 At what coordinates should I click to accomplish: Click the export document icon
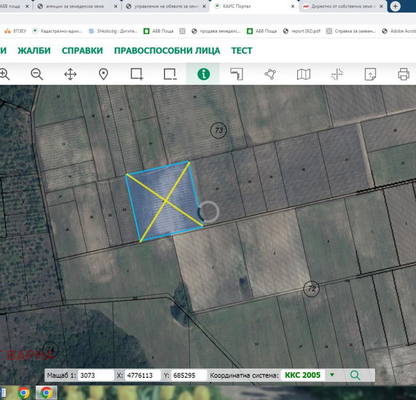(x=370, y=74)
